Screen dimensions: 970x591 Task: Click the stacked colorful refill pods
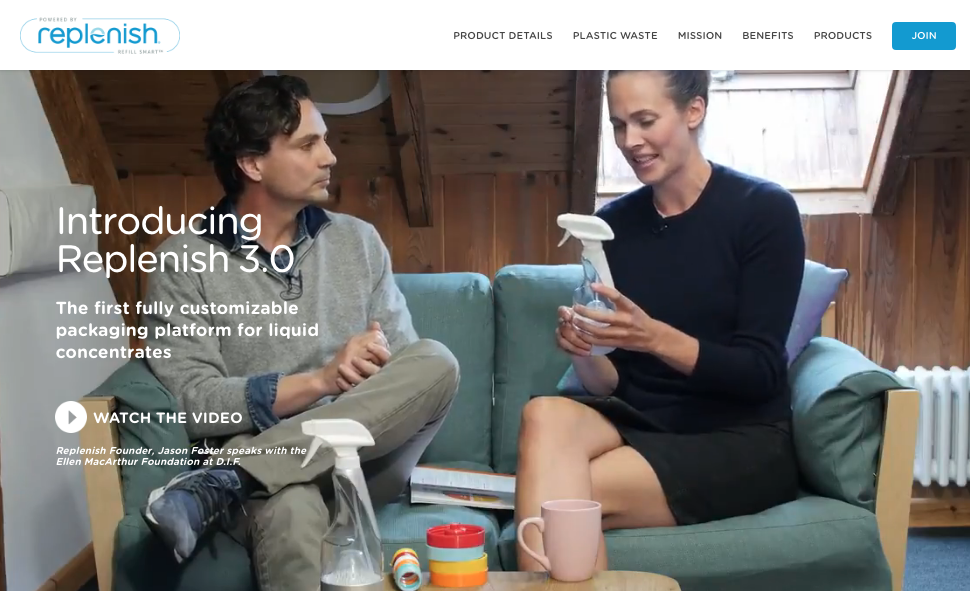tap(457, 555)
